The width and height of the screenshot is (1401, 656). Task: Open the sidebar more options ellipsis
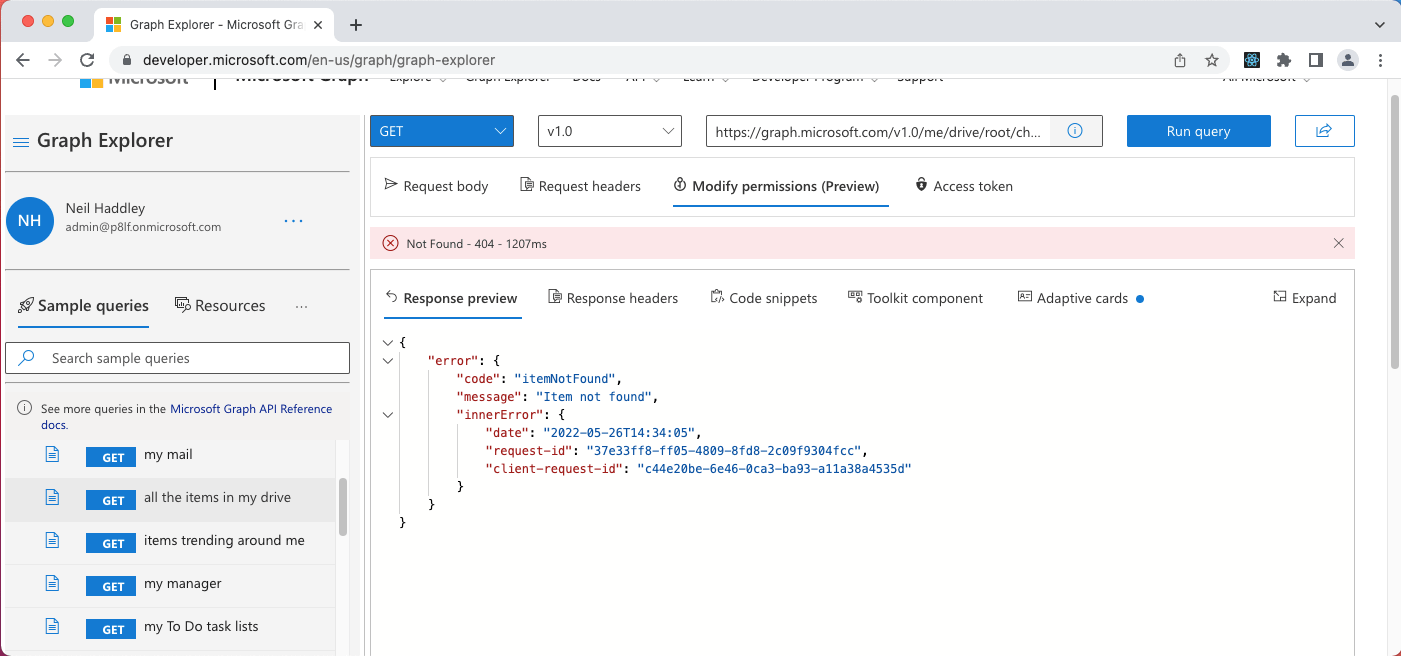tap(302, 307)
